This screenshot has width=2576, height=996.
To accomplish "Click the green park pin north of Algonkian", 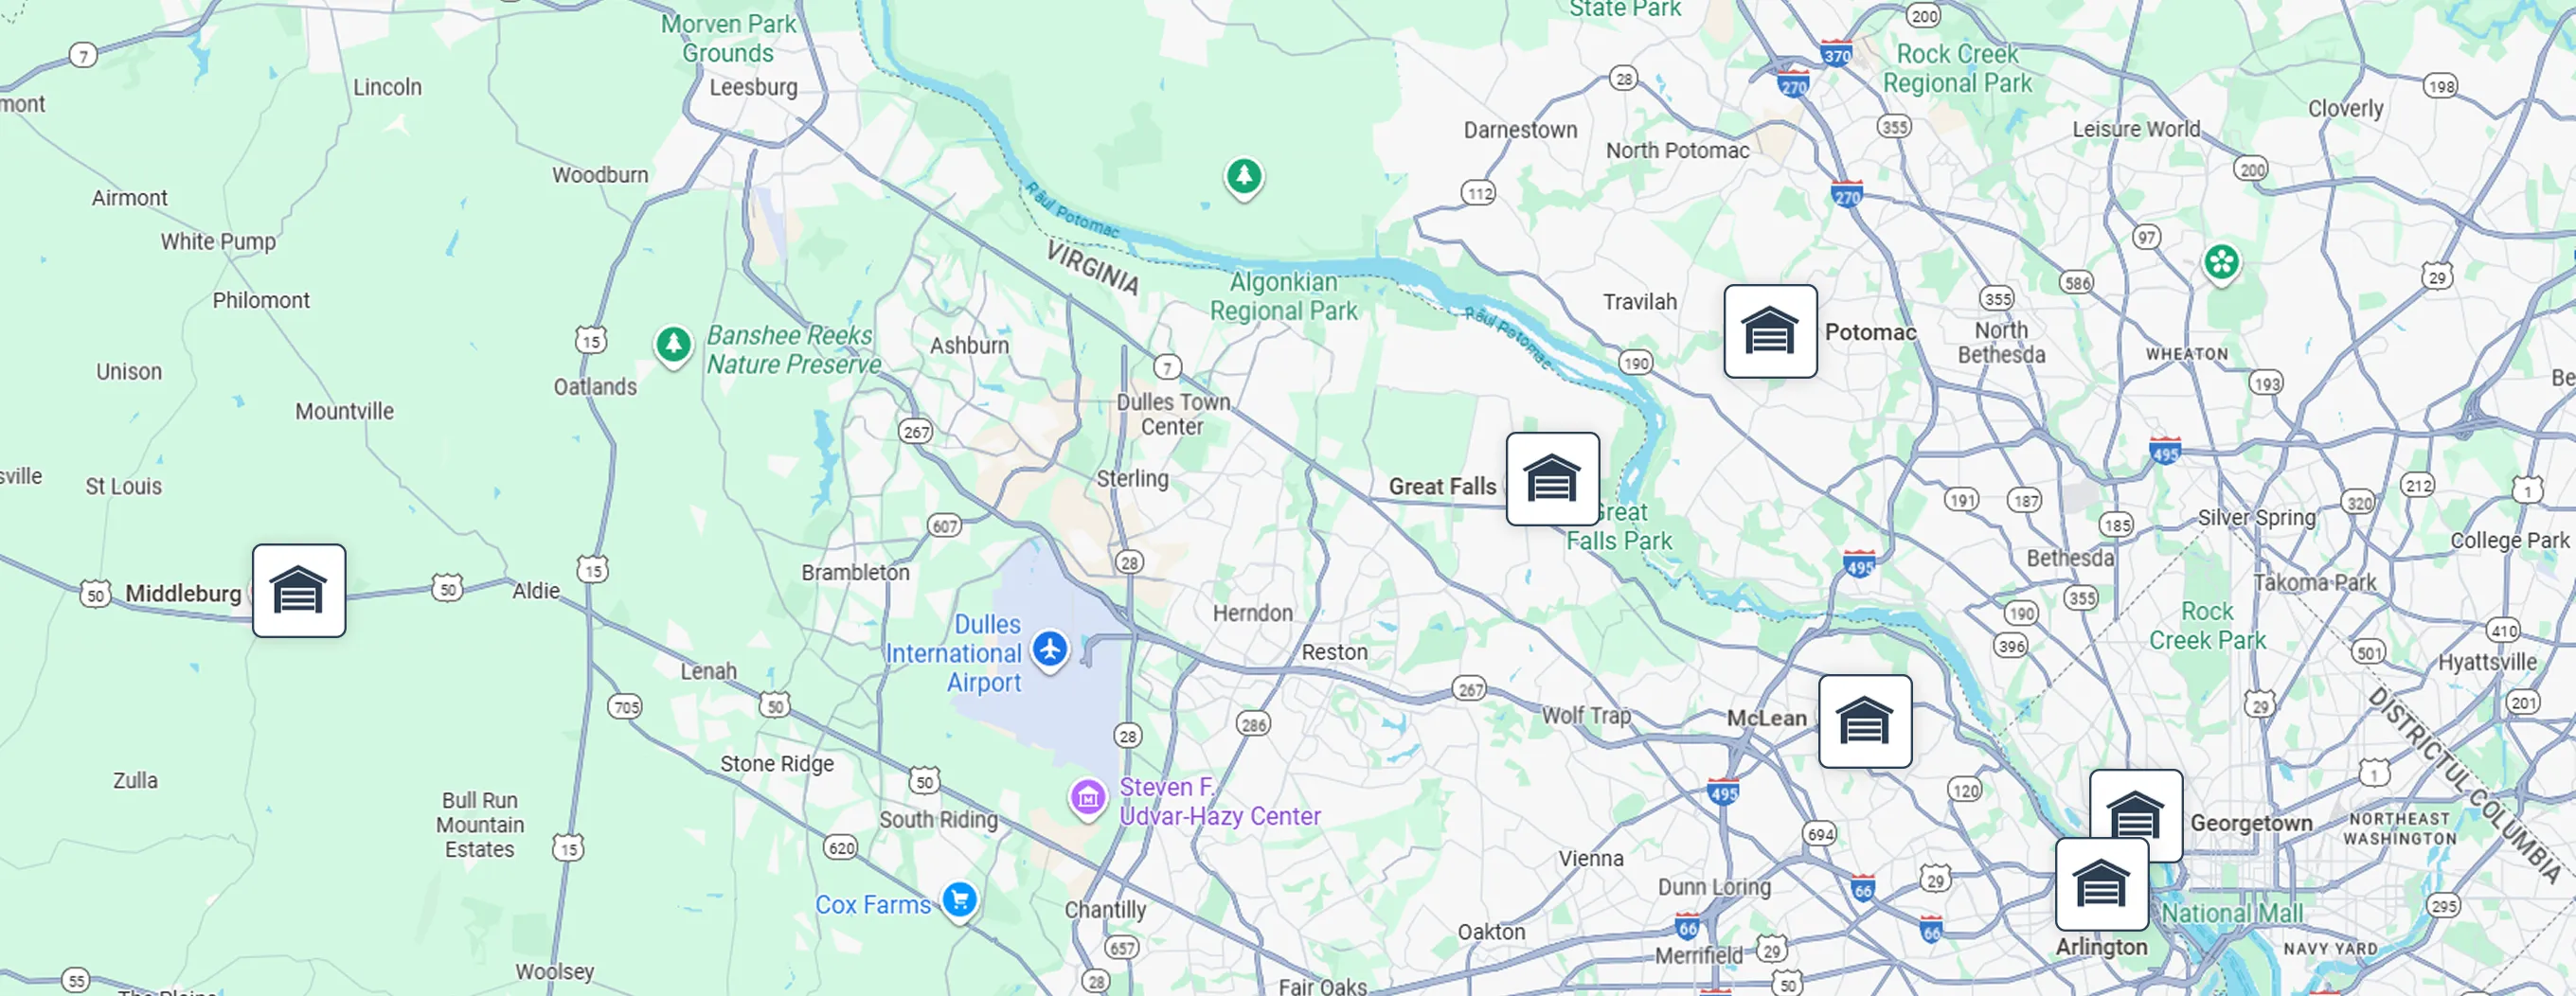I will [x=1244, y=179].
